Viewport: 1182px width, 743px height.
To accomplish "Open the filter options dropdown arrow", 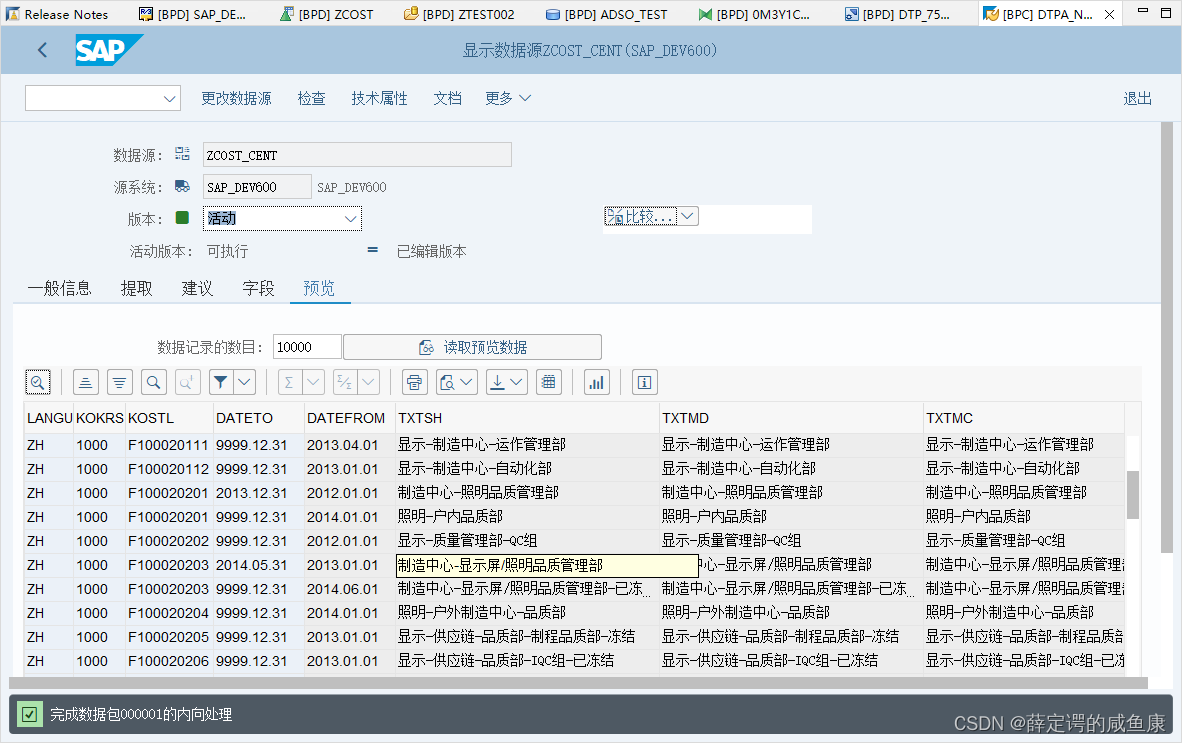I will click(x=244, y=382).
